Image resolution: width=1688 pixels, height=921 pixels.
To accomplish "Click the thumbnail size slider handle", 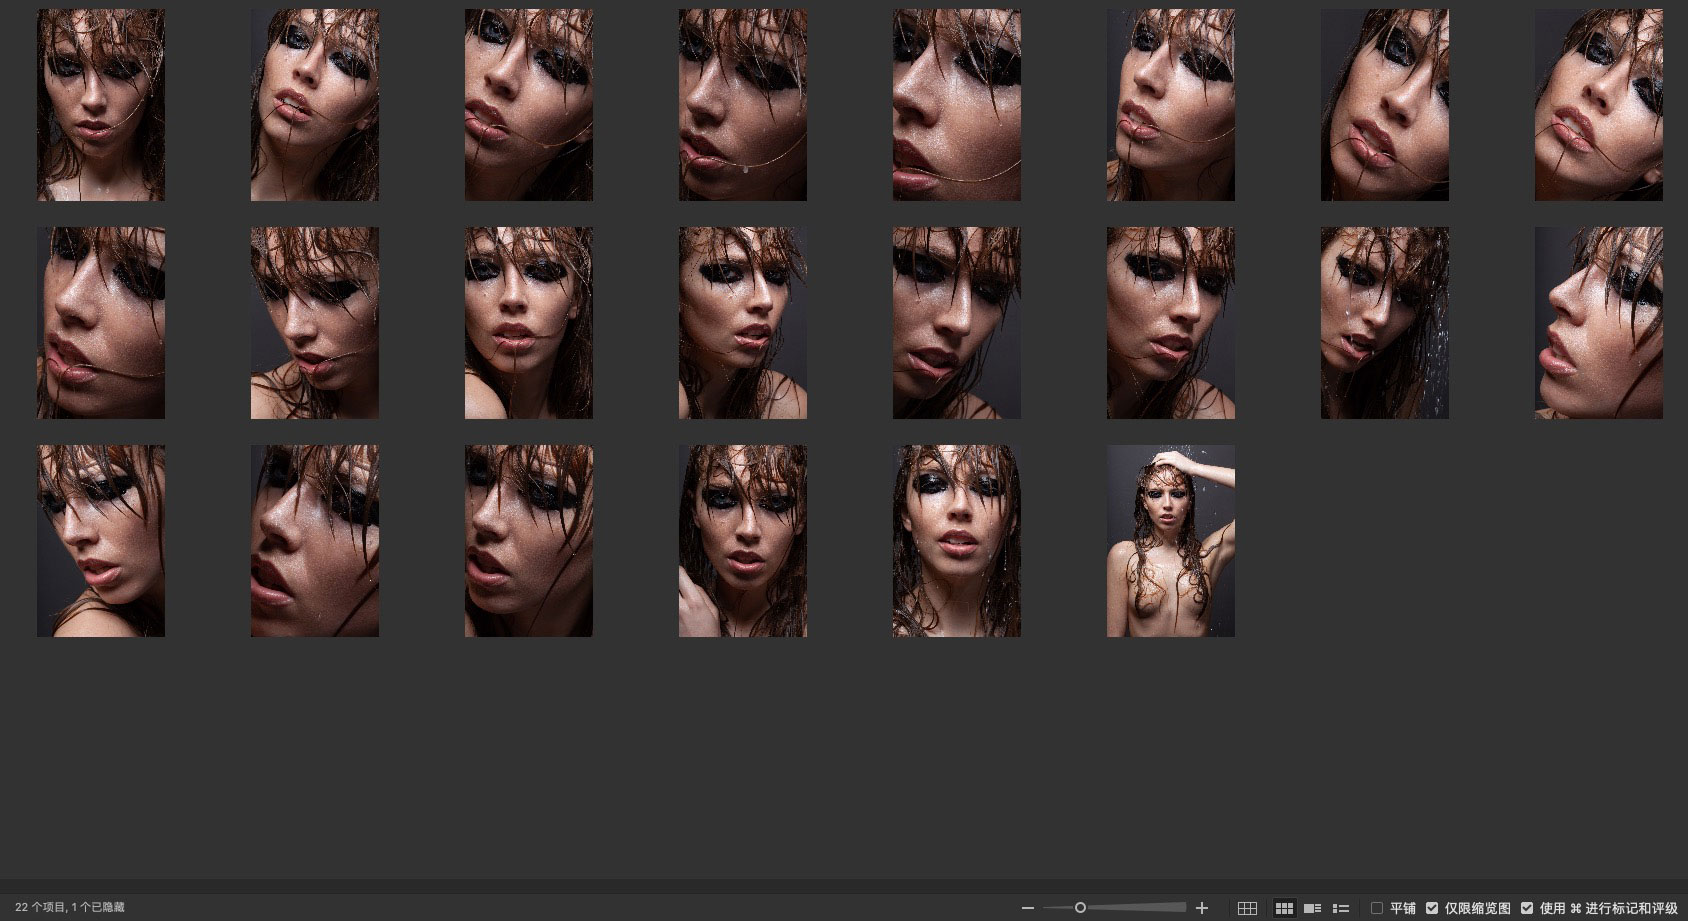I will (x=1080, y=908).
